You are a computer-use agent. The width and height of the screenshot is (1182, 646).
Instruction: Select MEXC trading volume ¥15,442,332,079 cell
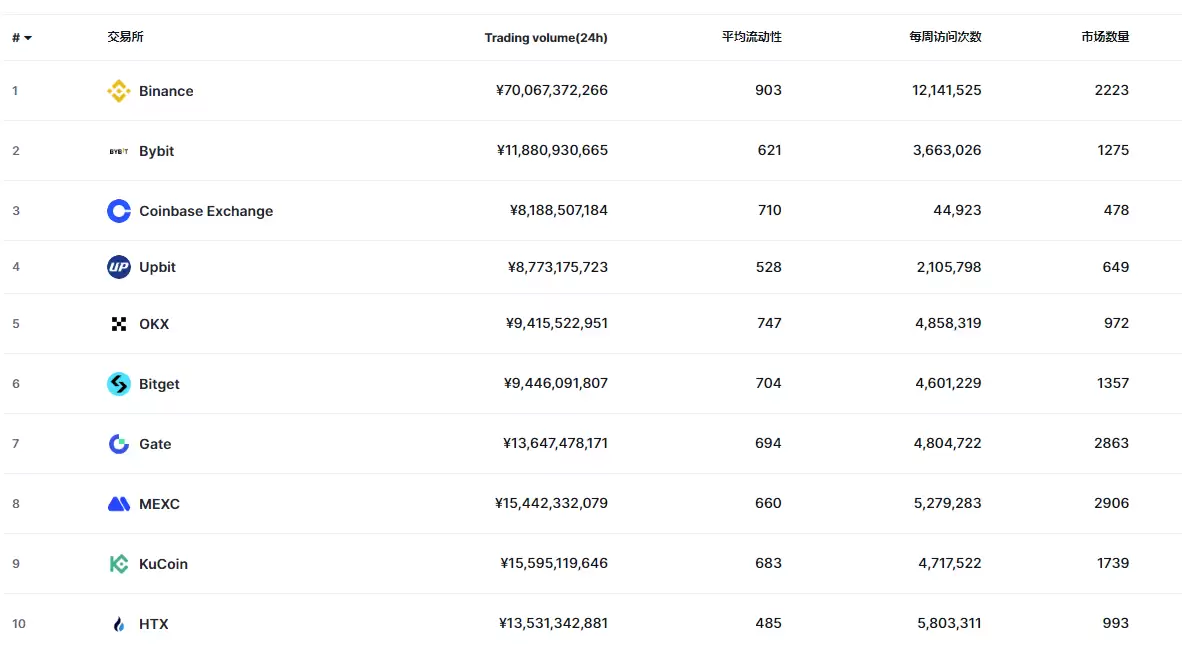551,503
